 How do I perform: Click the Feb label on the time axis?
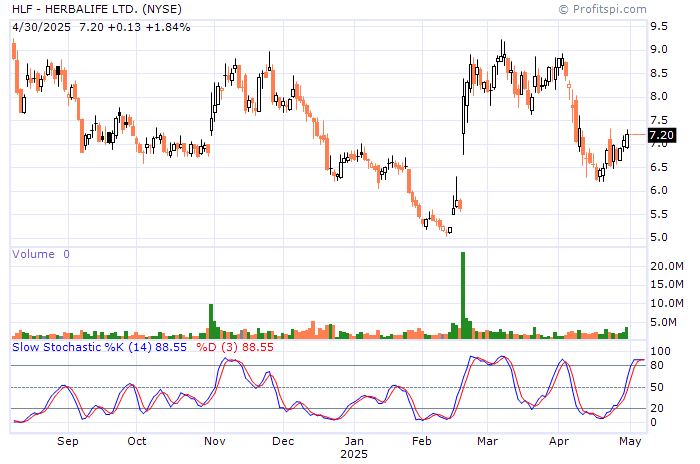click(x=422, y=441)
